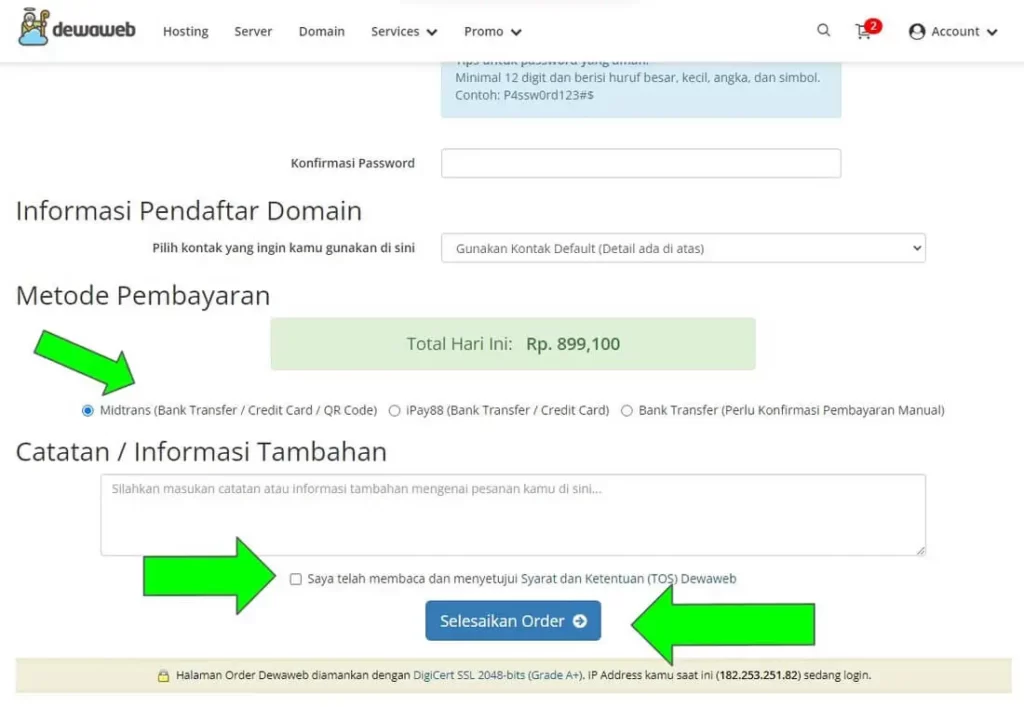Screen dimensions: 1024x707
Task: Click the Konfirmasi Password input field
Action: [640, 163]
